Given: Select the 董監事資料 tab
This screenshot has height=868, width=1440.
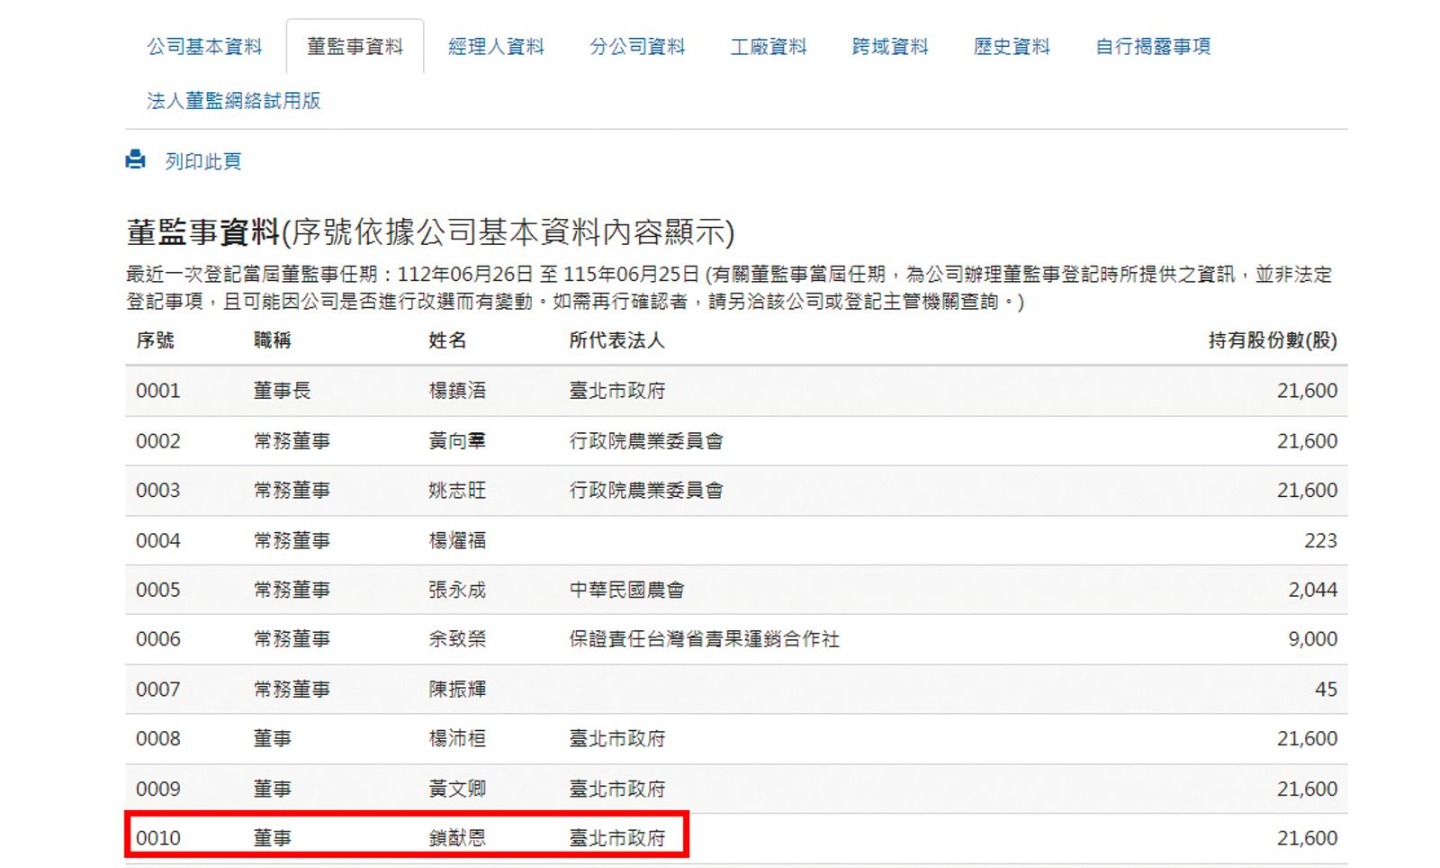Looking at the screenshot, I should coord(355,46).
